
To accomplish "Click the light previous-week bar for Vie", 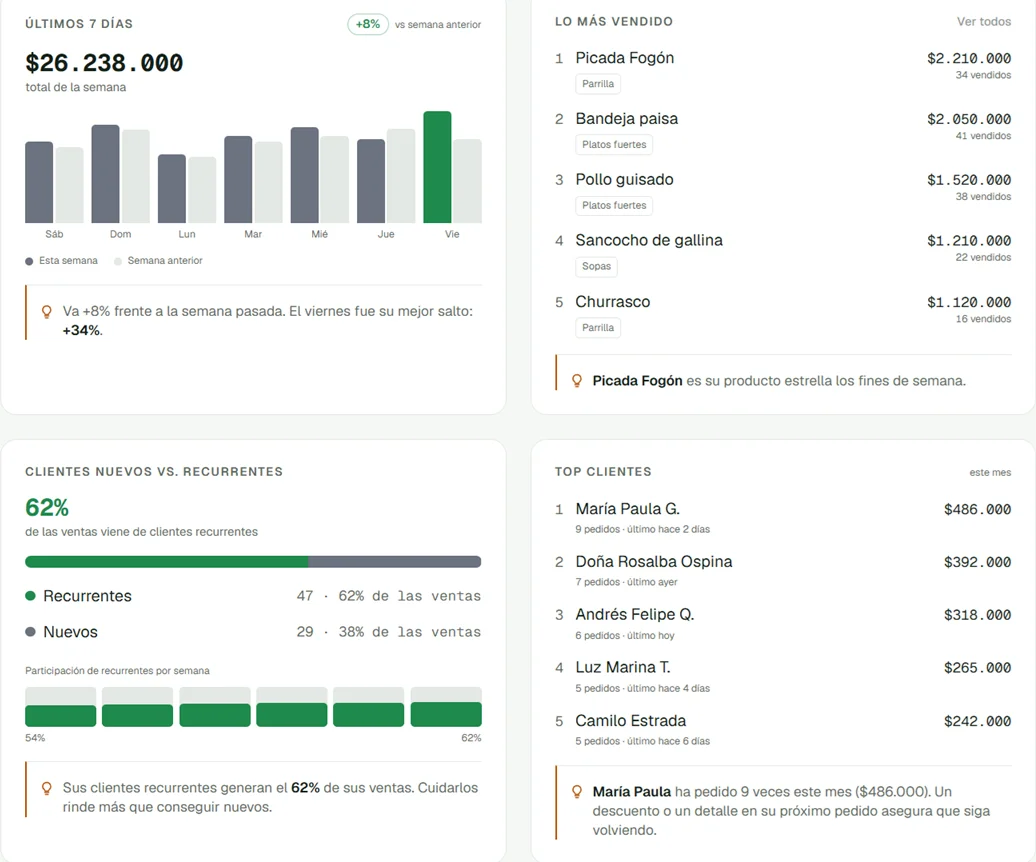I will click(x=468, y=181).
